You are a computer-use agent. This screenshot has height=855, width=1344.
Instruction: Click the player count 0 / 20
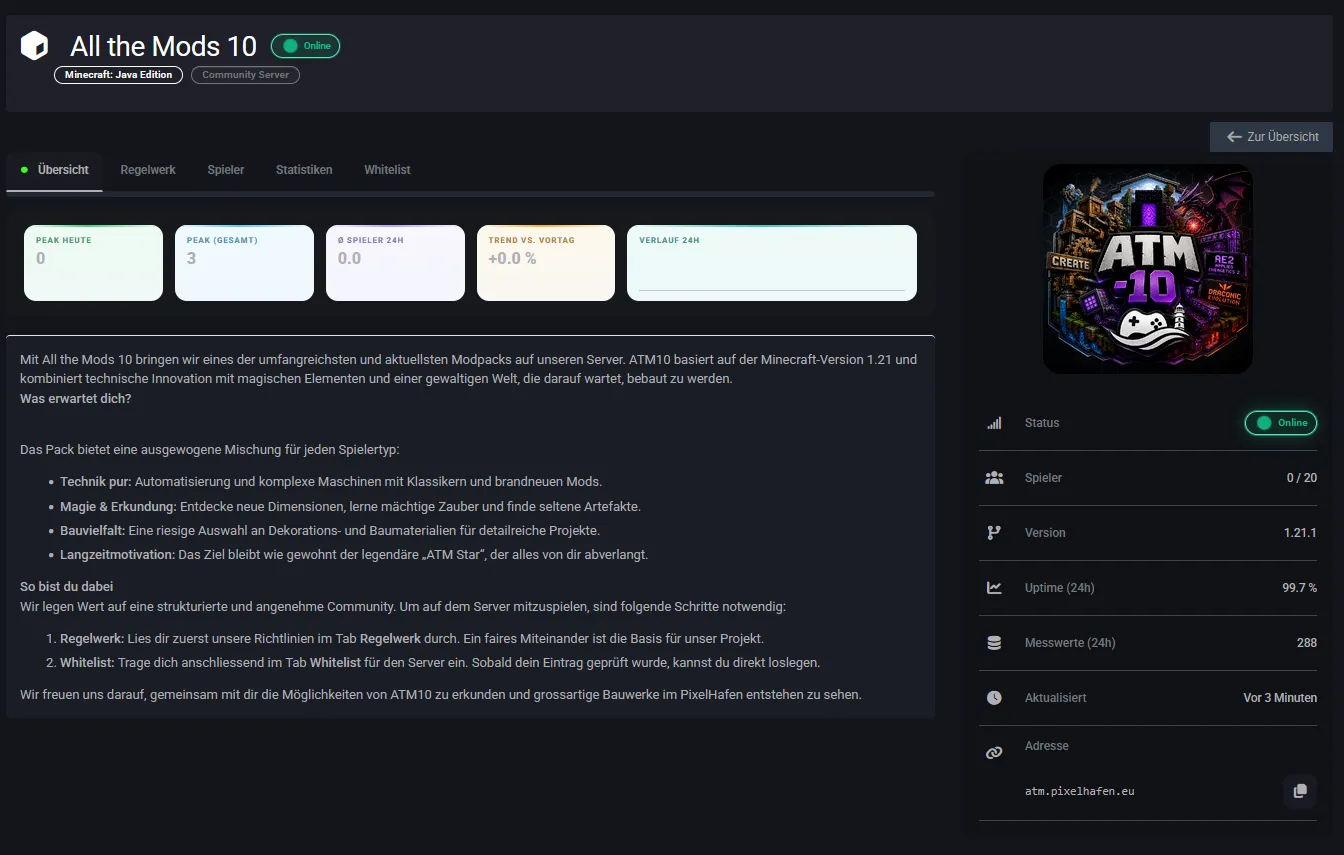coord(1302,478)
